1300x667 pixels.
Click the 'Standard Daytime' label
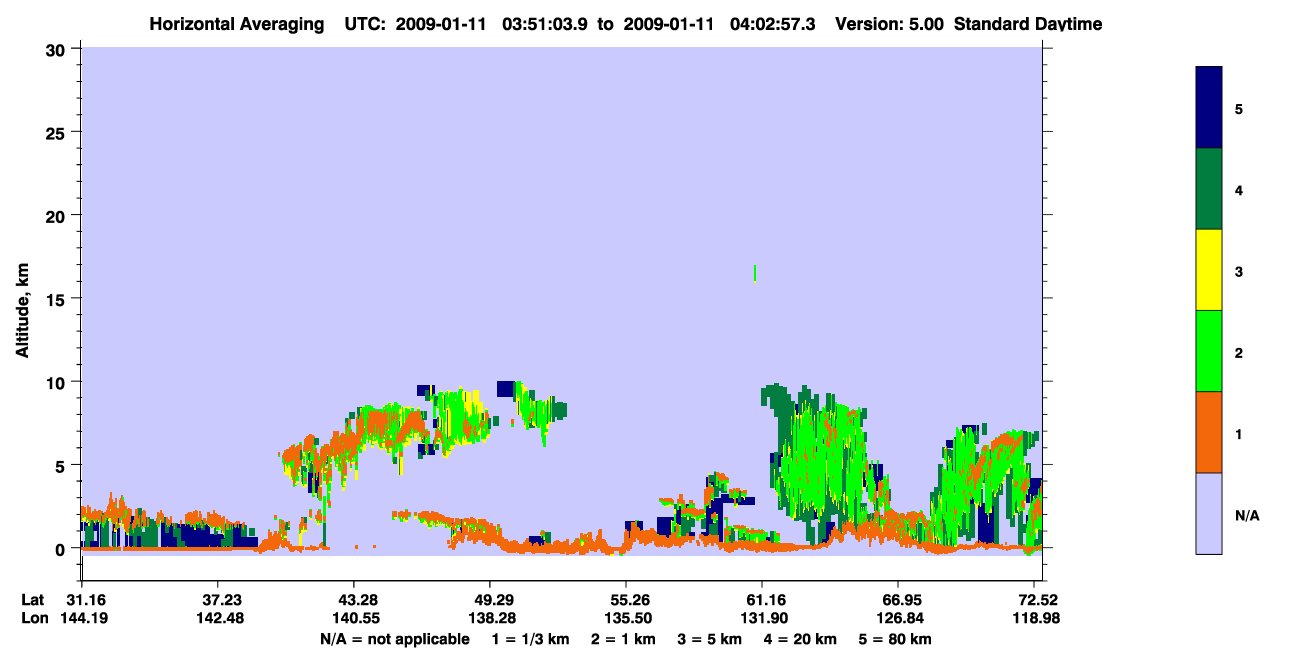[x=1028, y=23]
